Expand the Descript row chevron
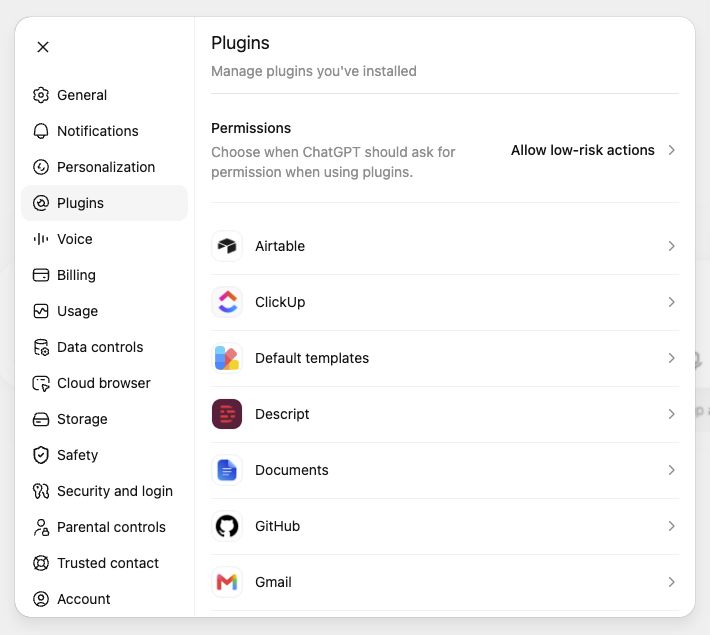This screenshot has height=635, width=710. (672, 414)
